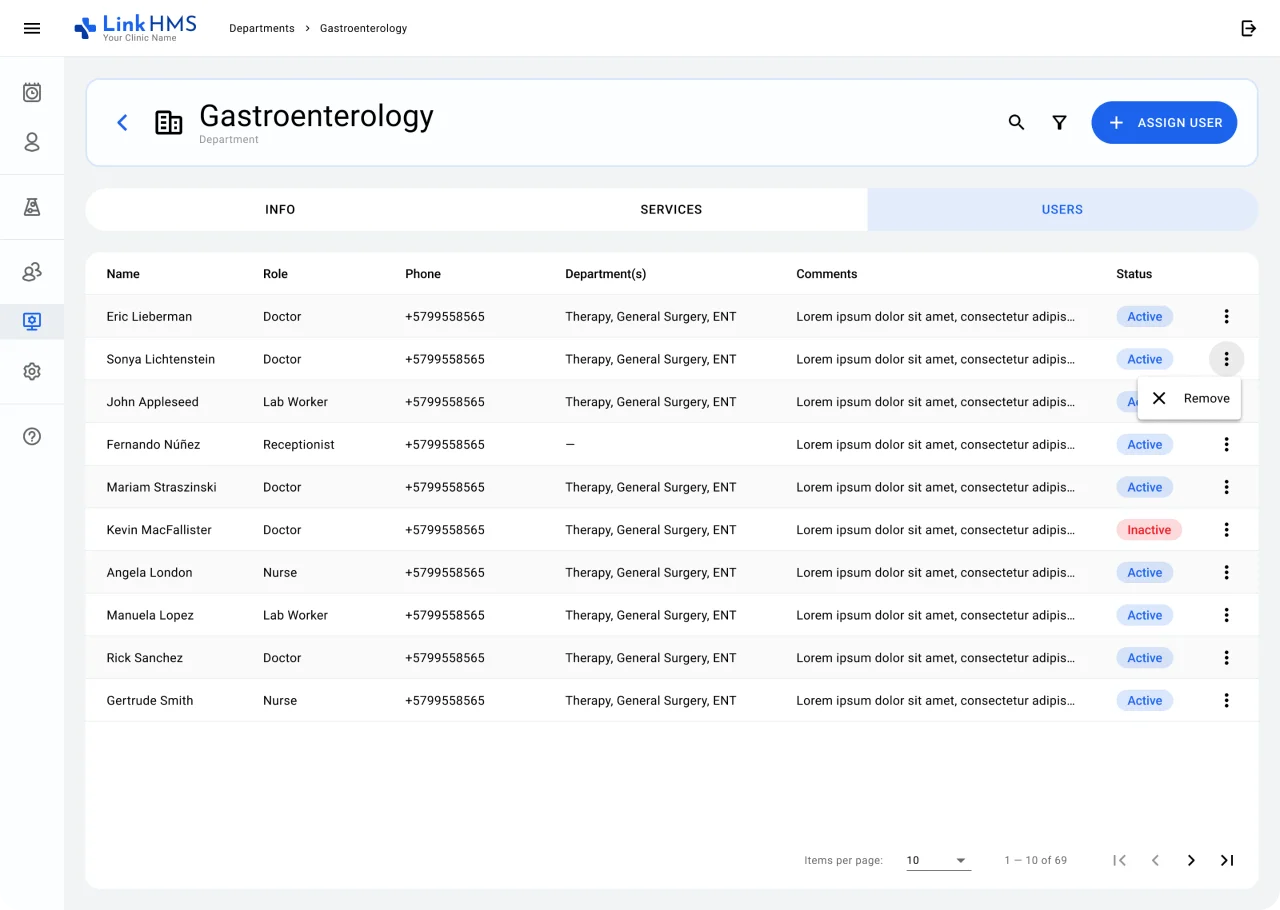Open the laboratory flask sidebar icon
The width and height of the screenshot is (1280, 910).
(x=32, y=207)
